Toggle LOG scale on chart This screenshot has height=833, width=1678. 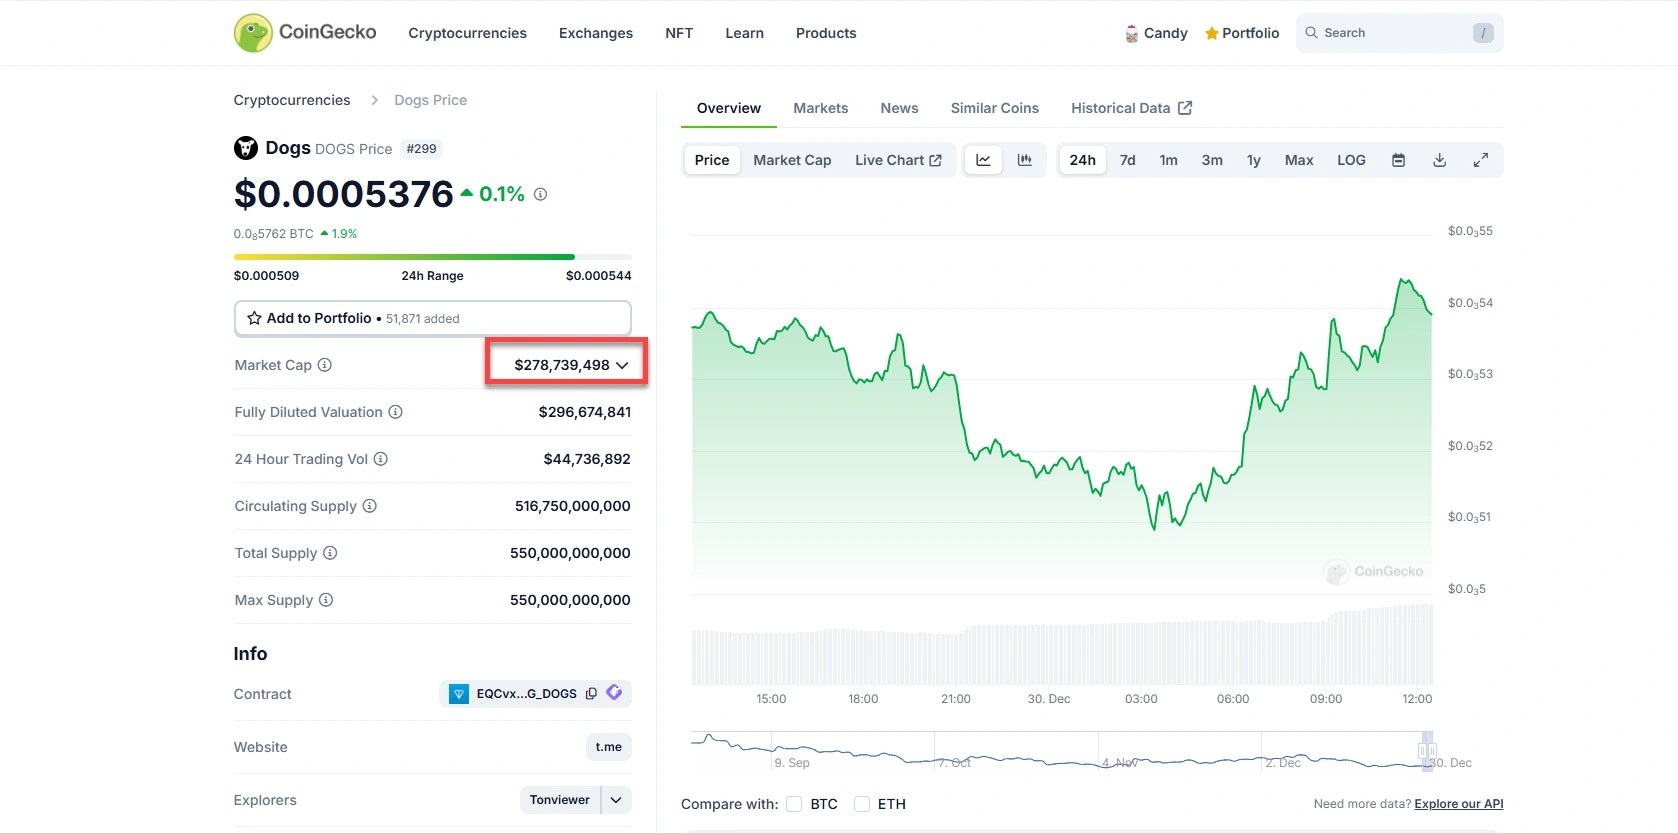tap(1351, 160)
